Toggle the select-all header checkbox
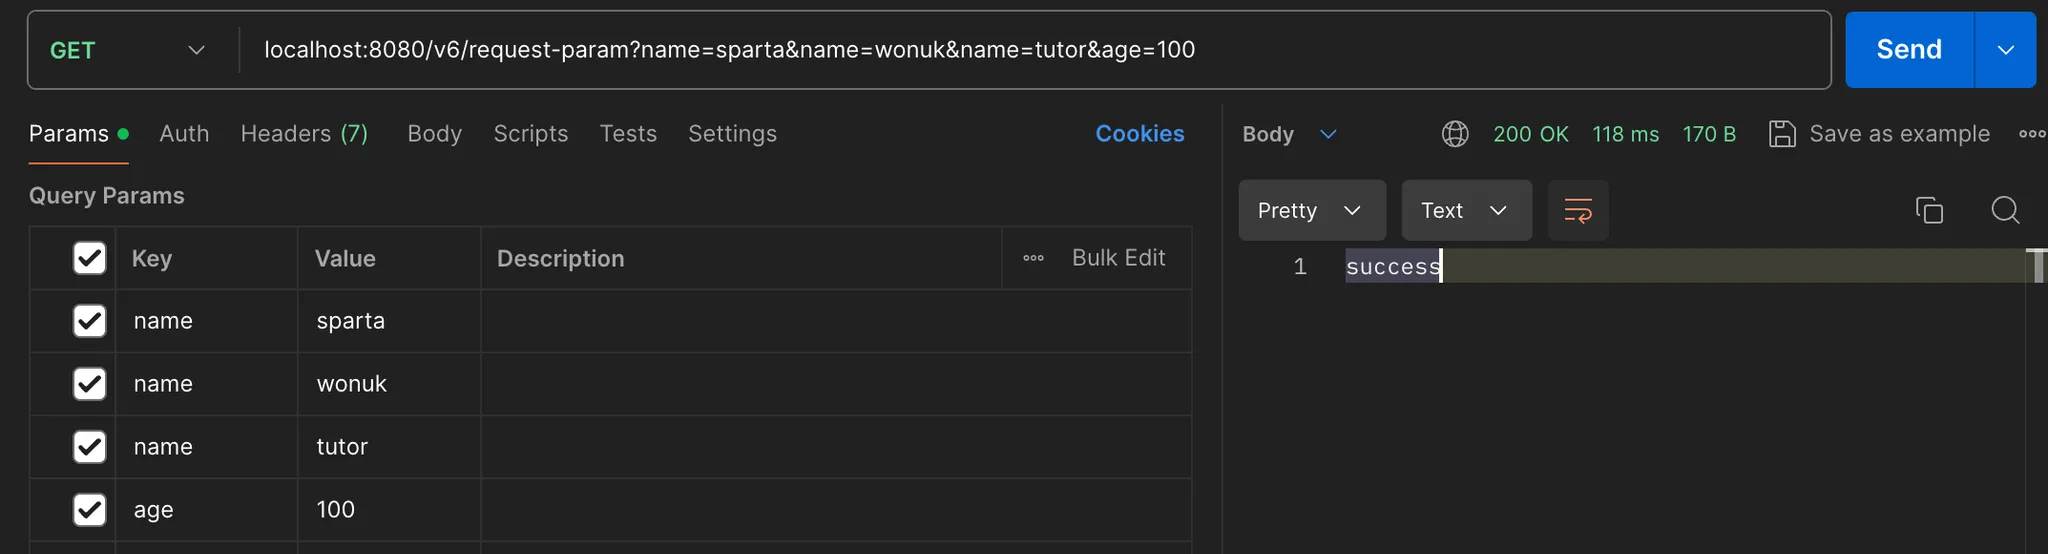Viewport: 2048px width, 554px height. [x=90, y=258]
